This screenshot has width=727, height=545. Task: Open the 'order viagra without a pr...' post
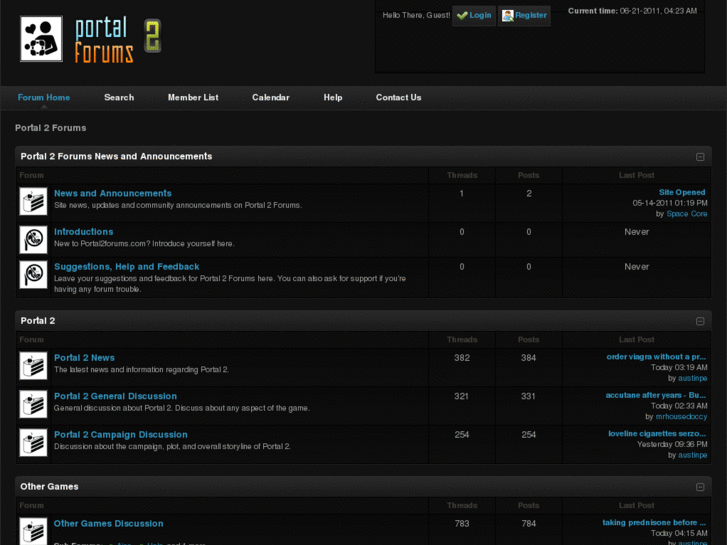(x=656, y=357)
